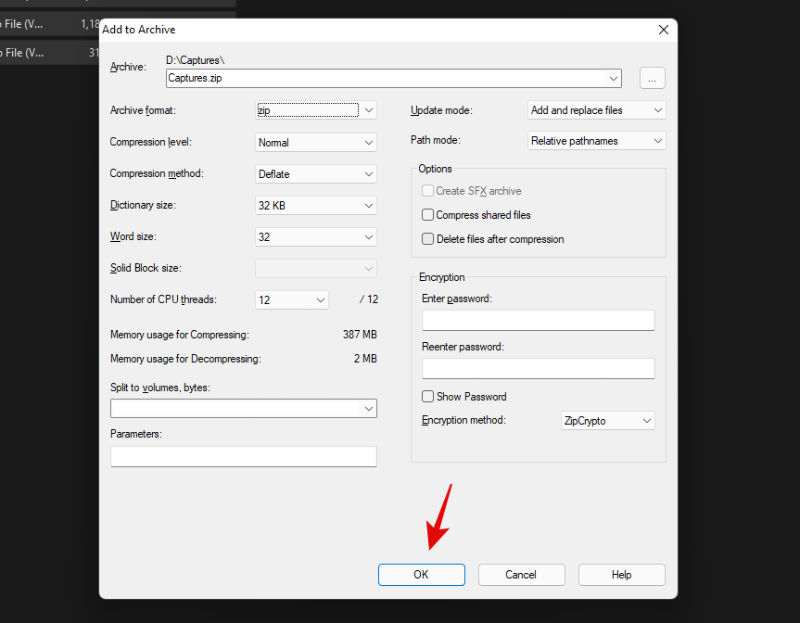The image size is (800, 623).
Task: Check Delete files after compression
Action: coord(428,239)
